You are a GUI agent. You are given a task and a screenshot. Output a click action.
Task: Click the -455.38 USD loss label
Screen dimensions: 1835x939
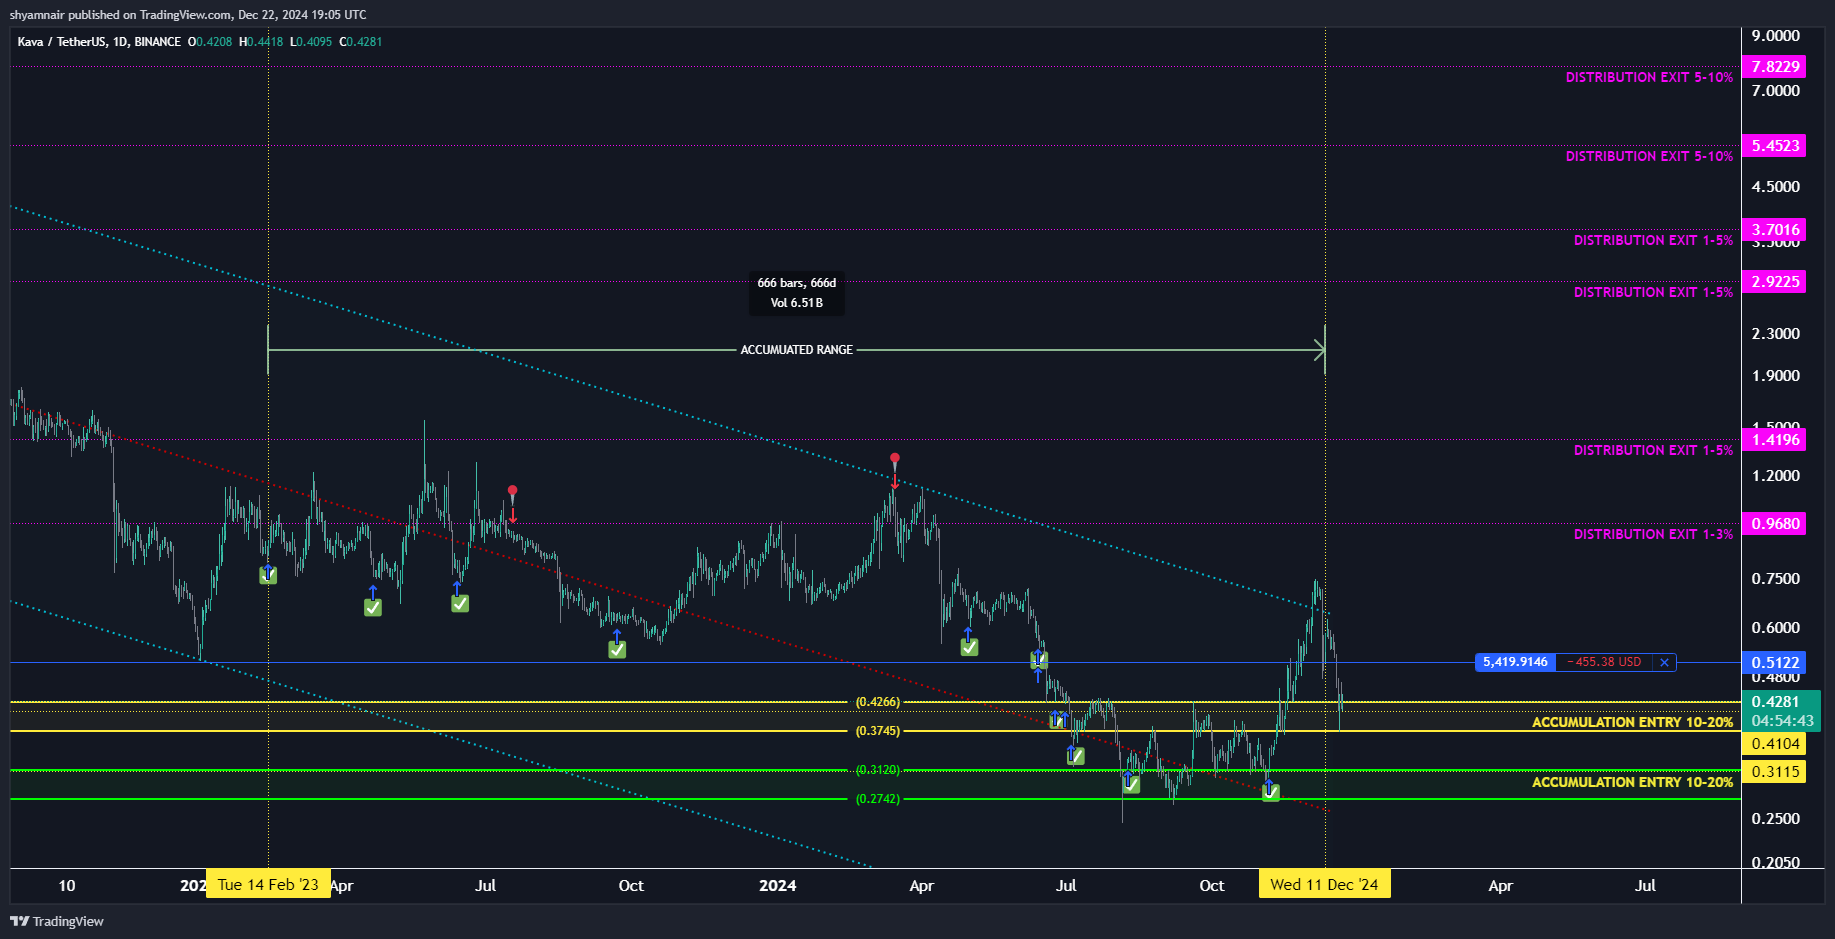[1603, 662]
